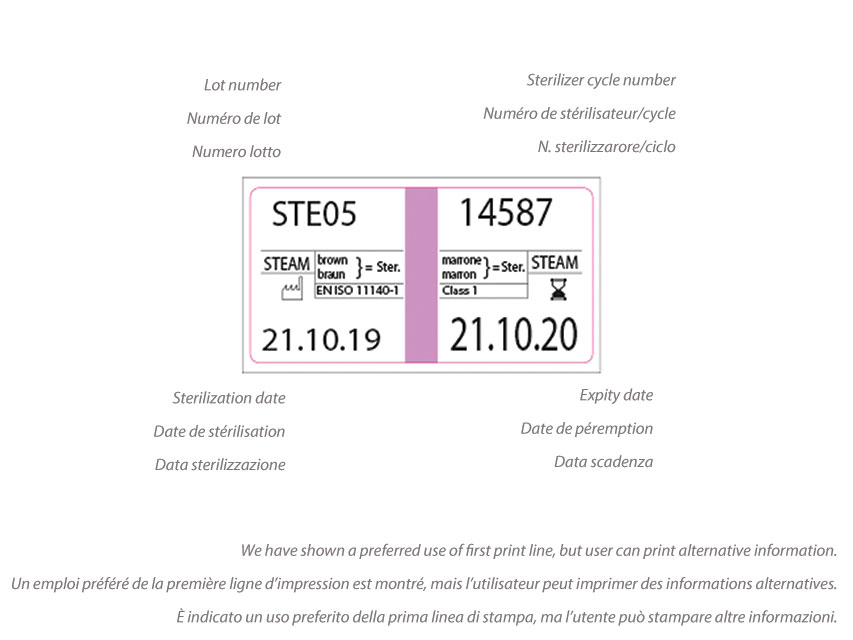853x640 pixels.
Task: Click the "Expity date" caption
Action: click(x=616, y=395)
